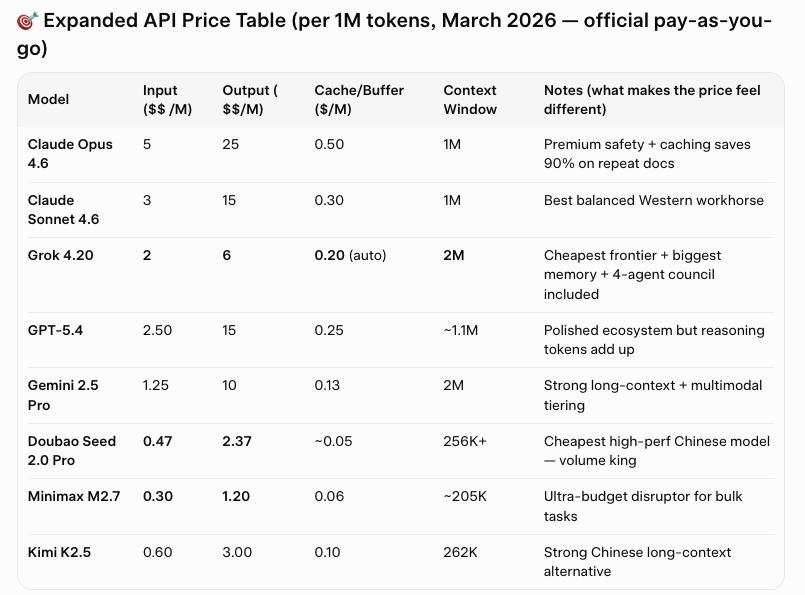Select the Grok 4.20 model cell
Screen dimensions: 805x595
(x=61, y=256)
